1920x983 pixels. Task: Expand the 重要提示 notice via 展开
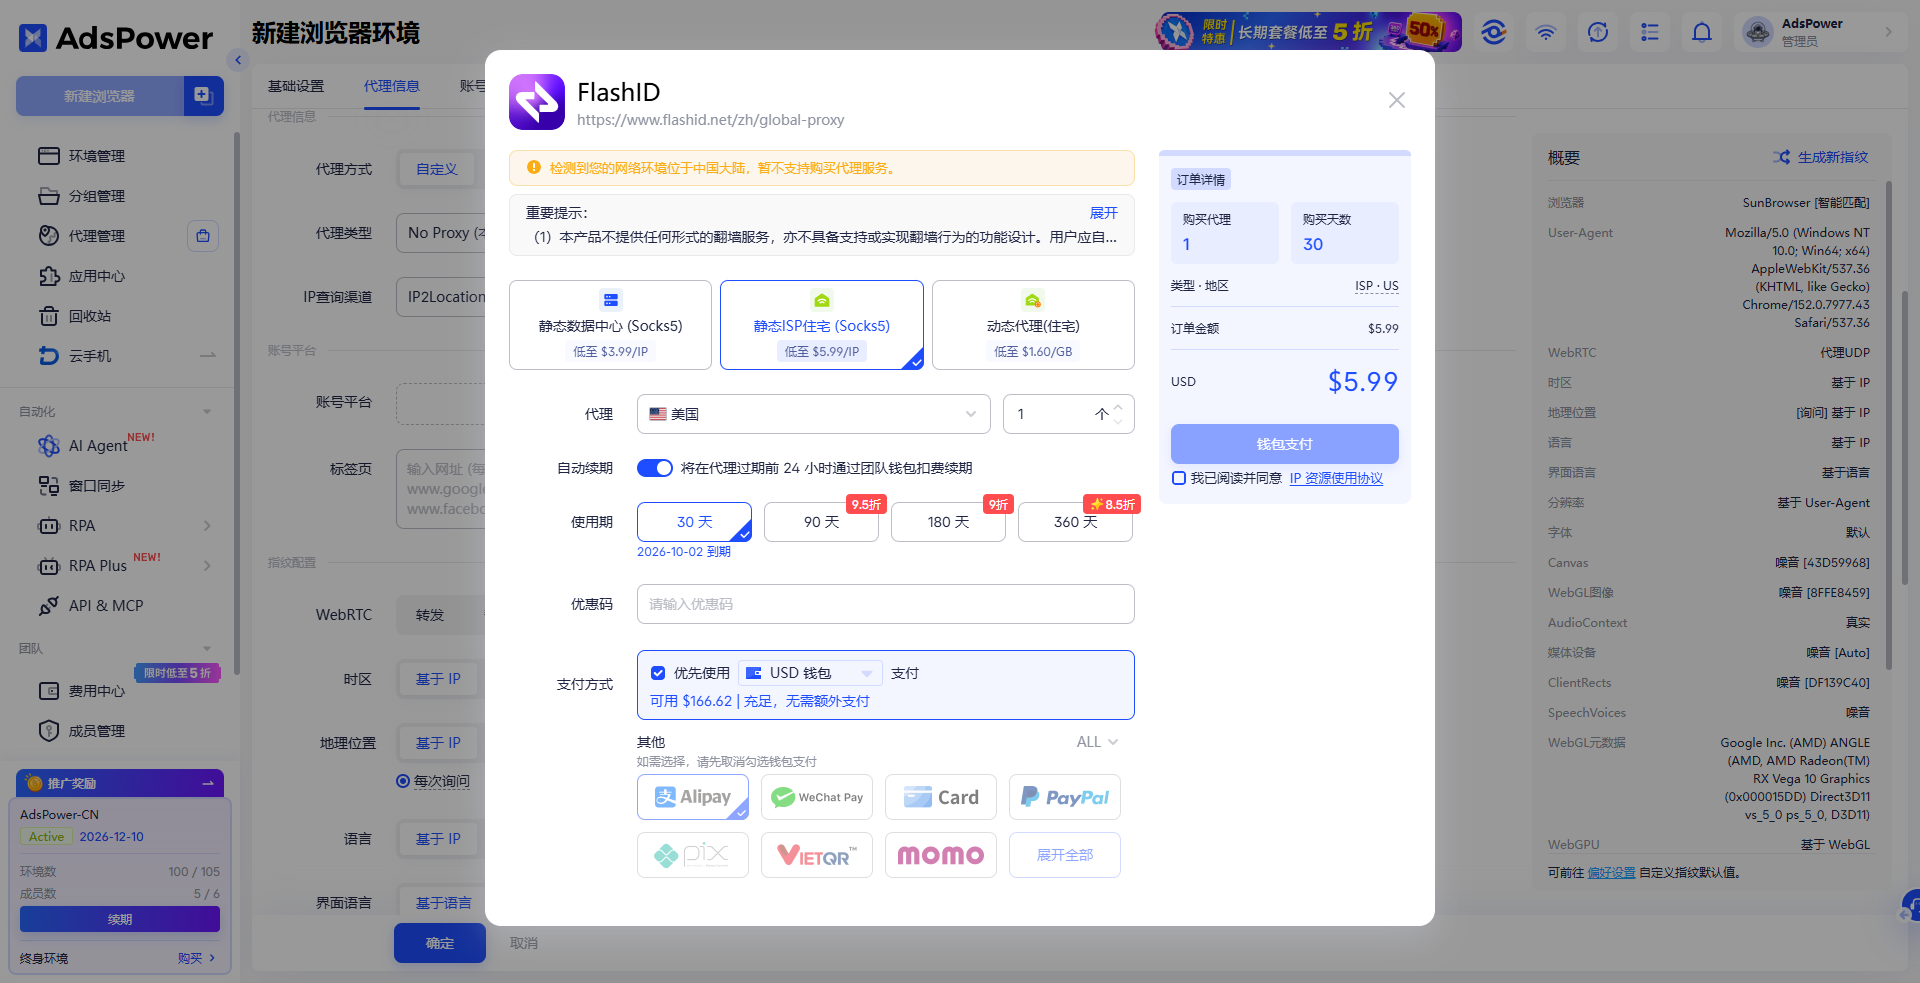tap(1103, 213)
